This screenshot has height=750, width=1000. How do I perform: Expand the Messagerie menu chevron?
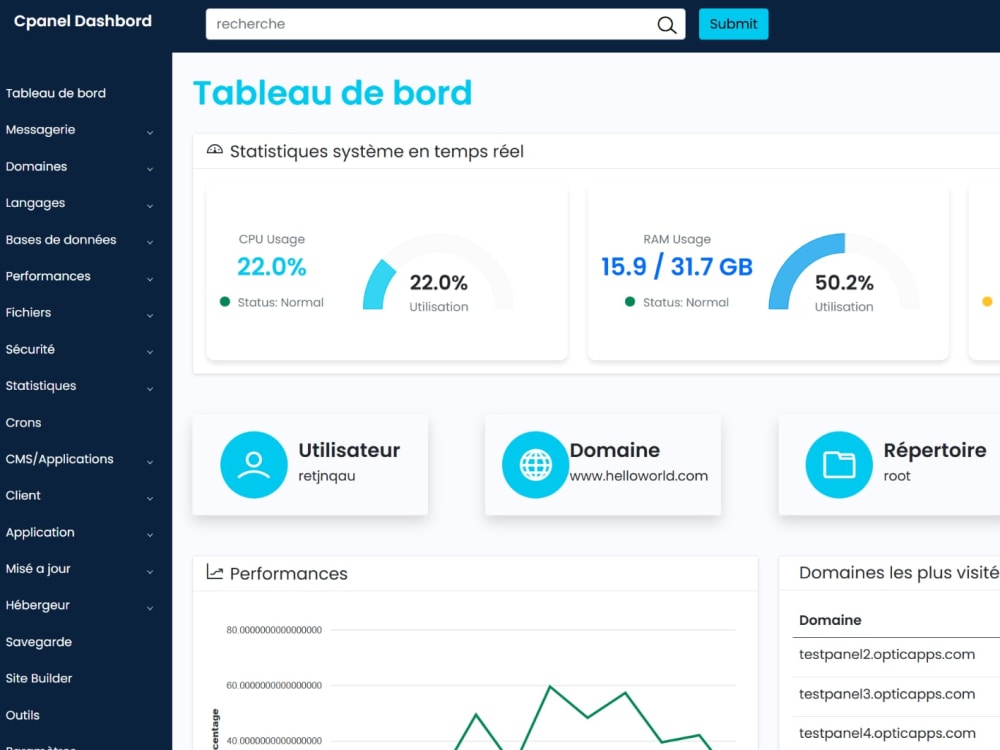click(x=150, y=133)
